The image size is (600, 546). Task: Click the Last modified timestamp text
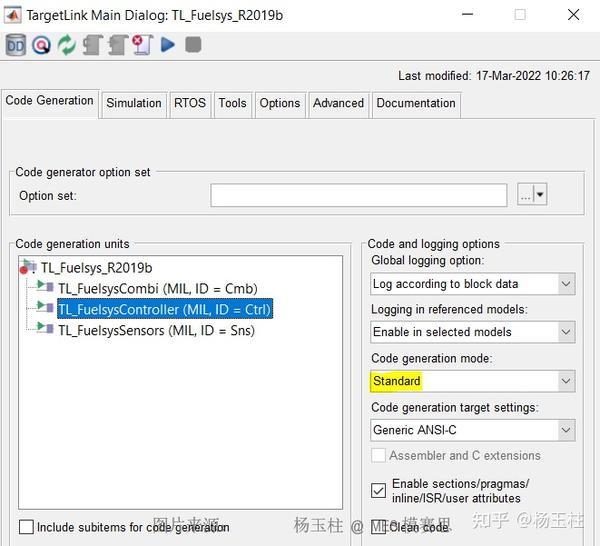tap(494, 76)
